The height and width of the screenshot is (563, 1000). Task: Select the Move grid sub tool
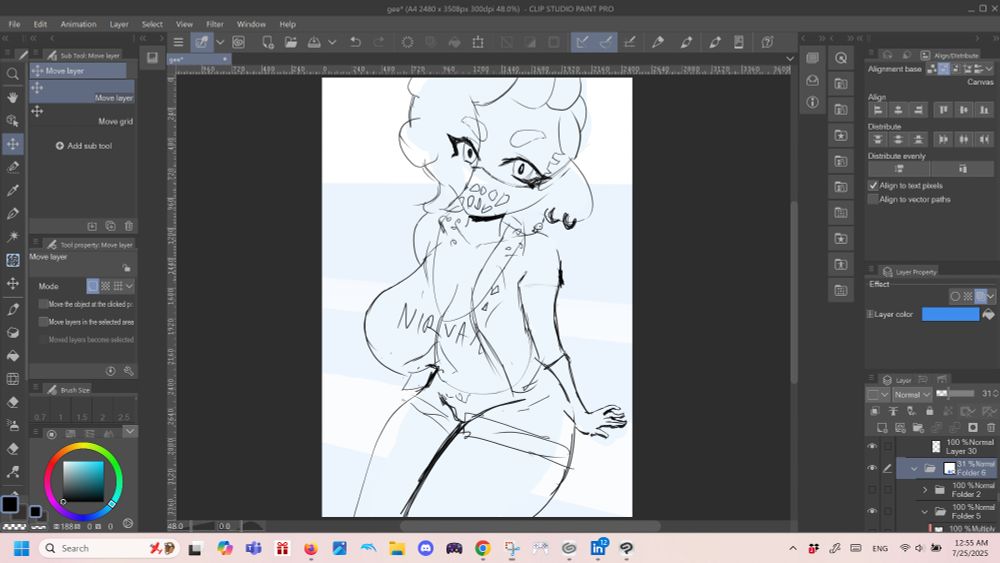82,115
